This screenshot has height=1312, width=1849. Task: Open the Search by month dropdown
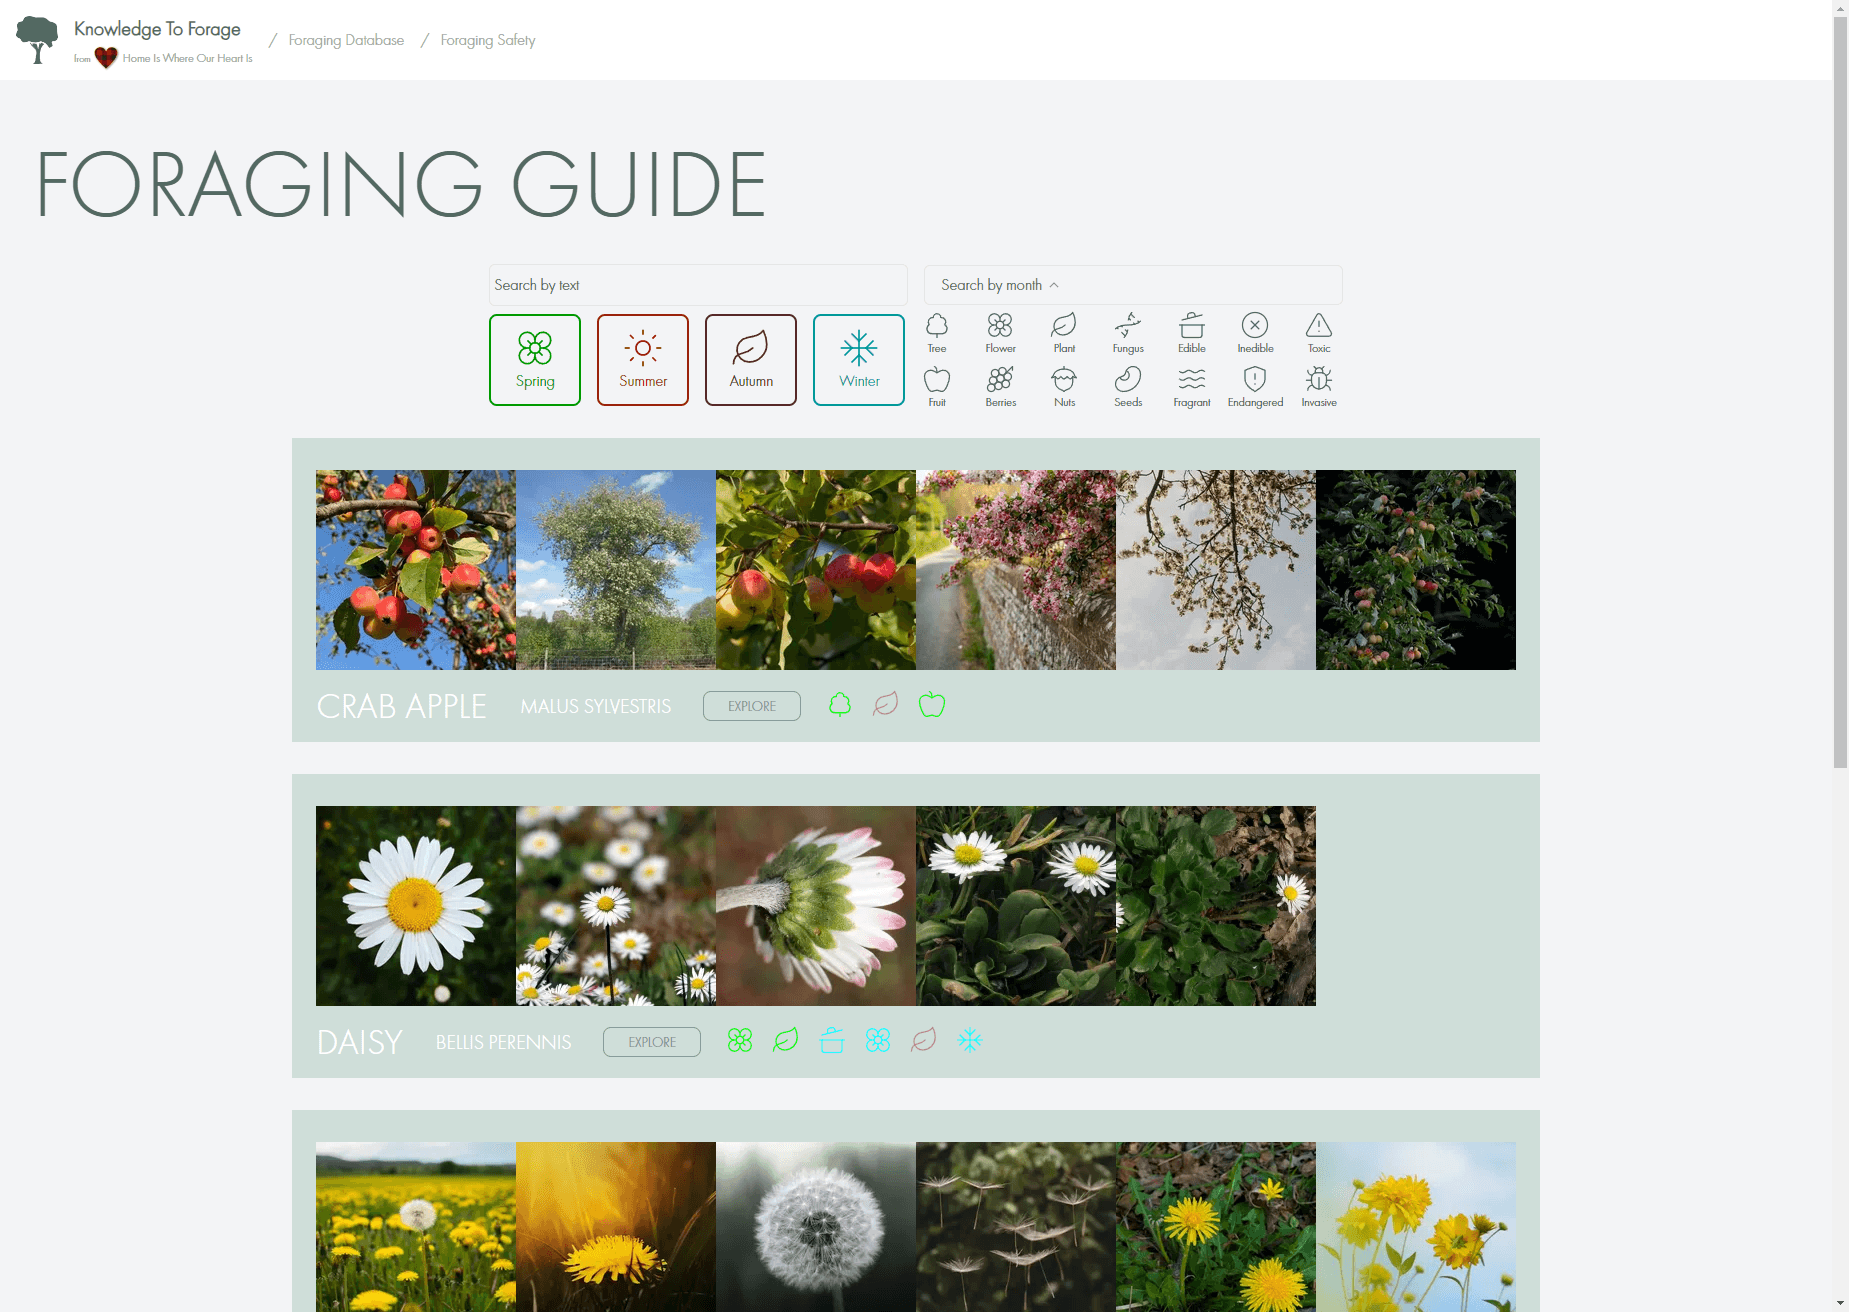point(1133,285)
